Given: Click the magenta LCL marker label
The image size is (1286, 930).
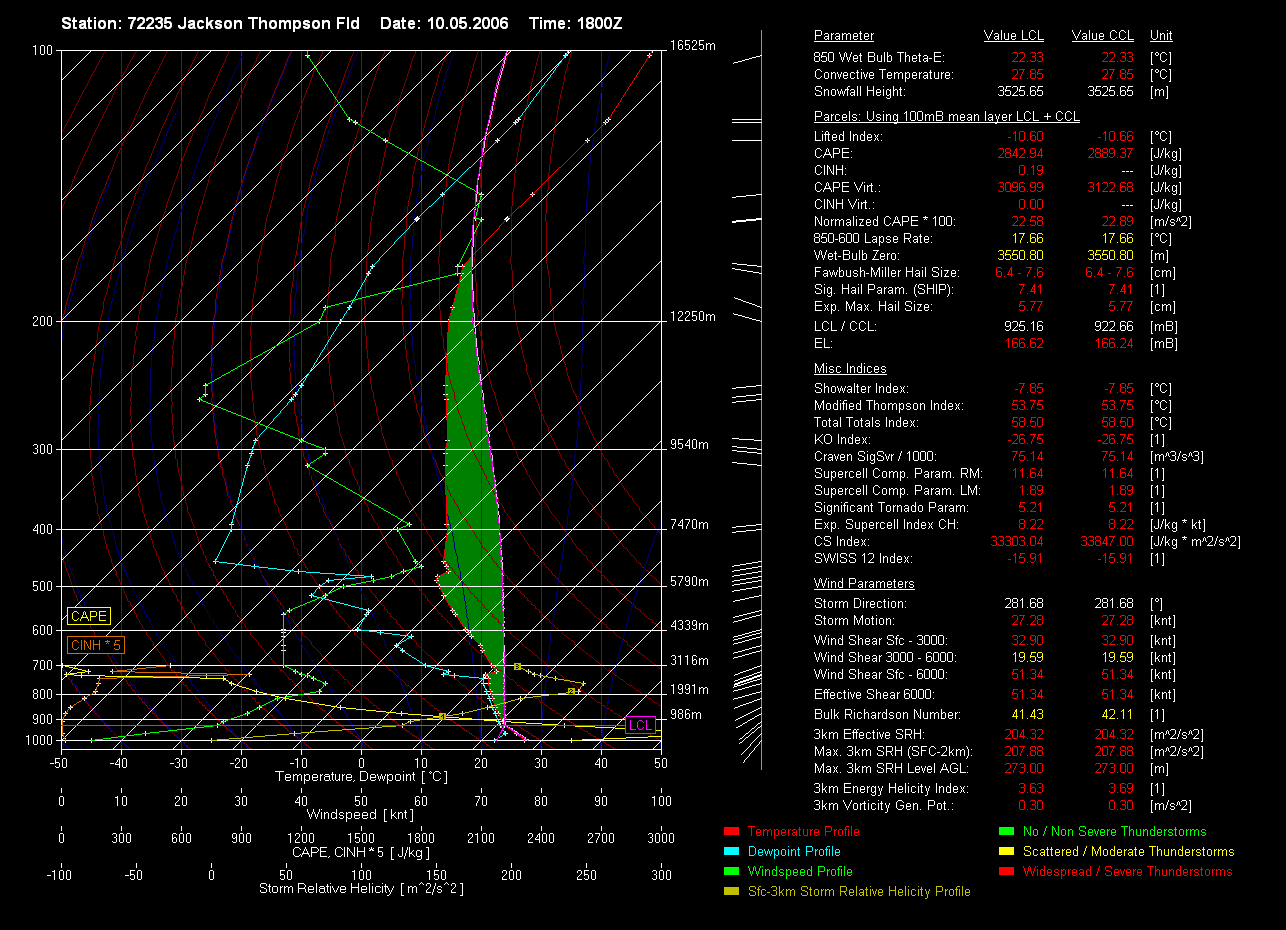Looking at the screenshot, I should coord(640,725).
